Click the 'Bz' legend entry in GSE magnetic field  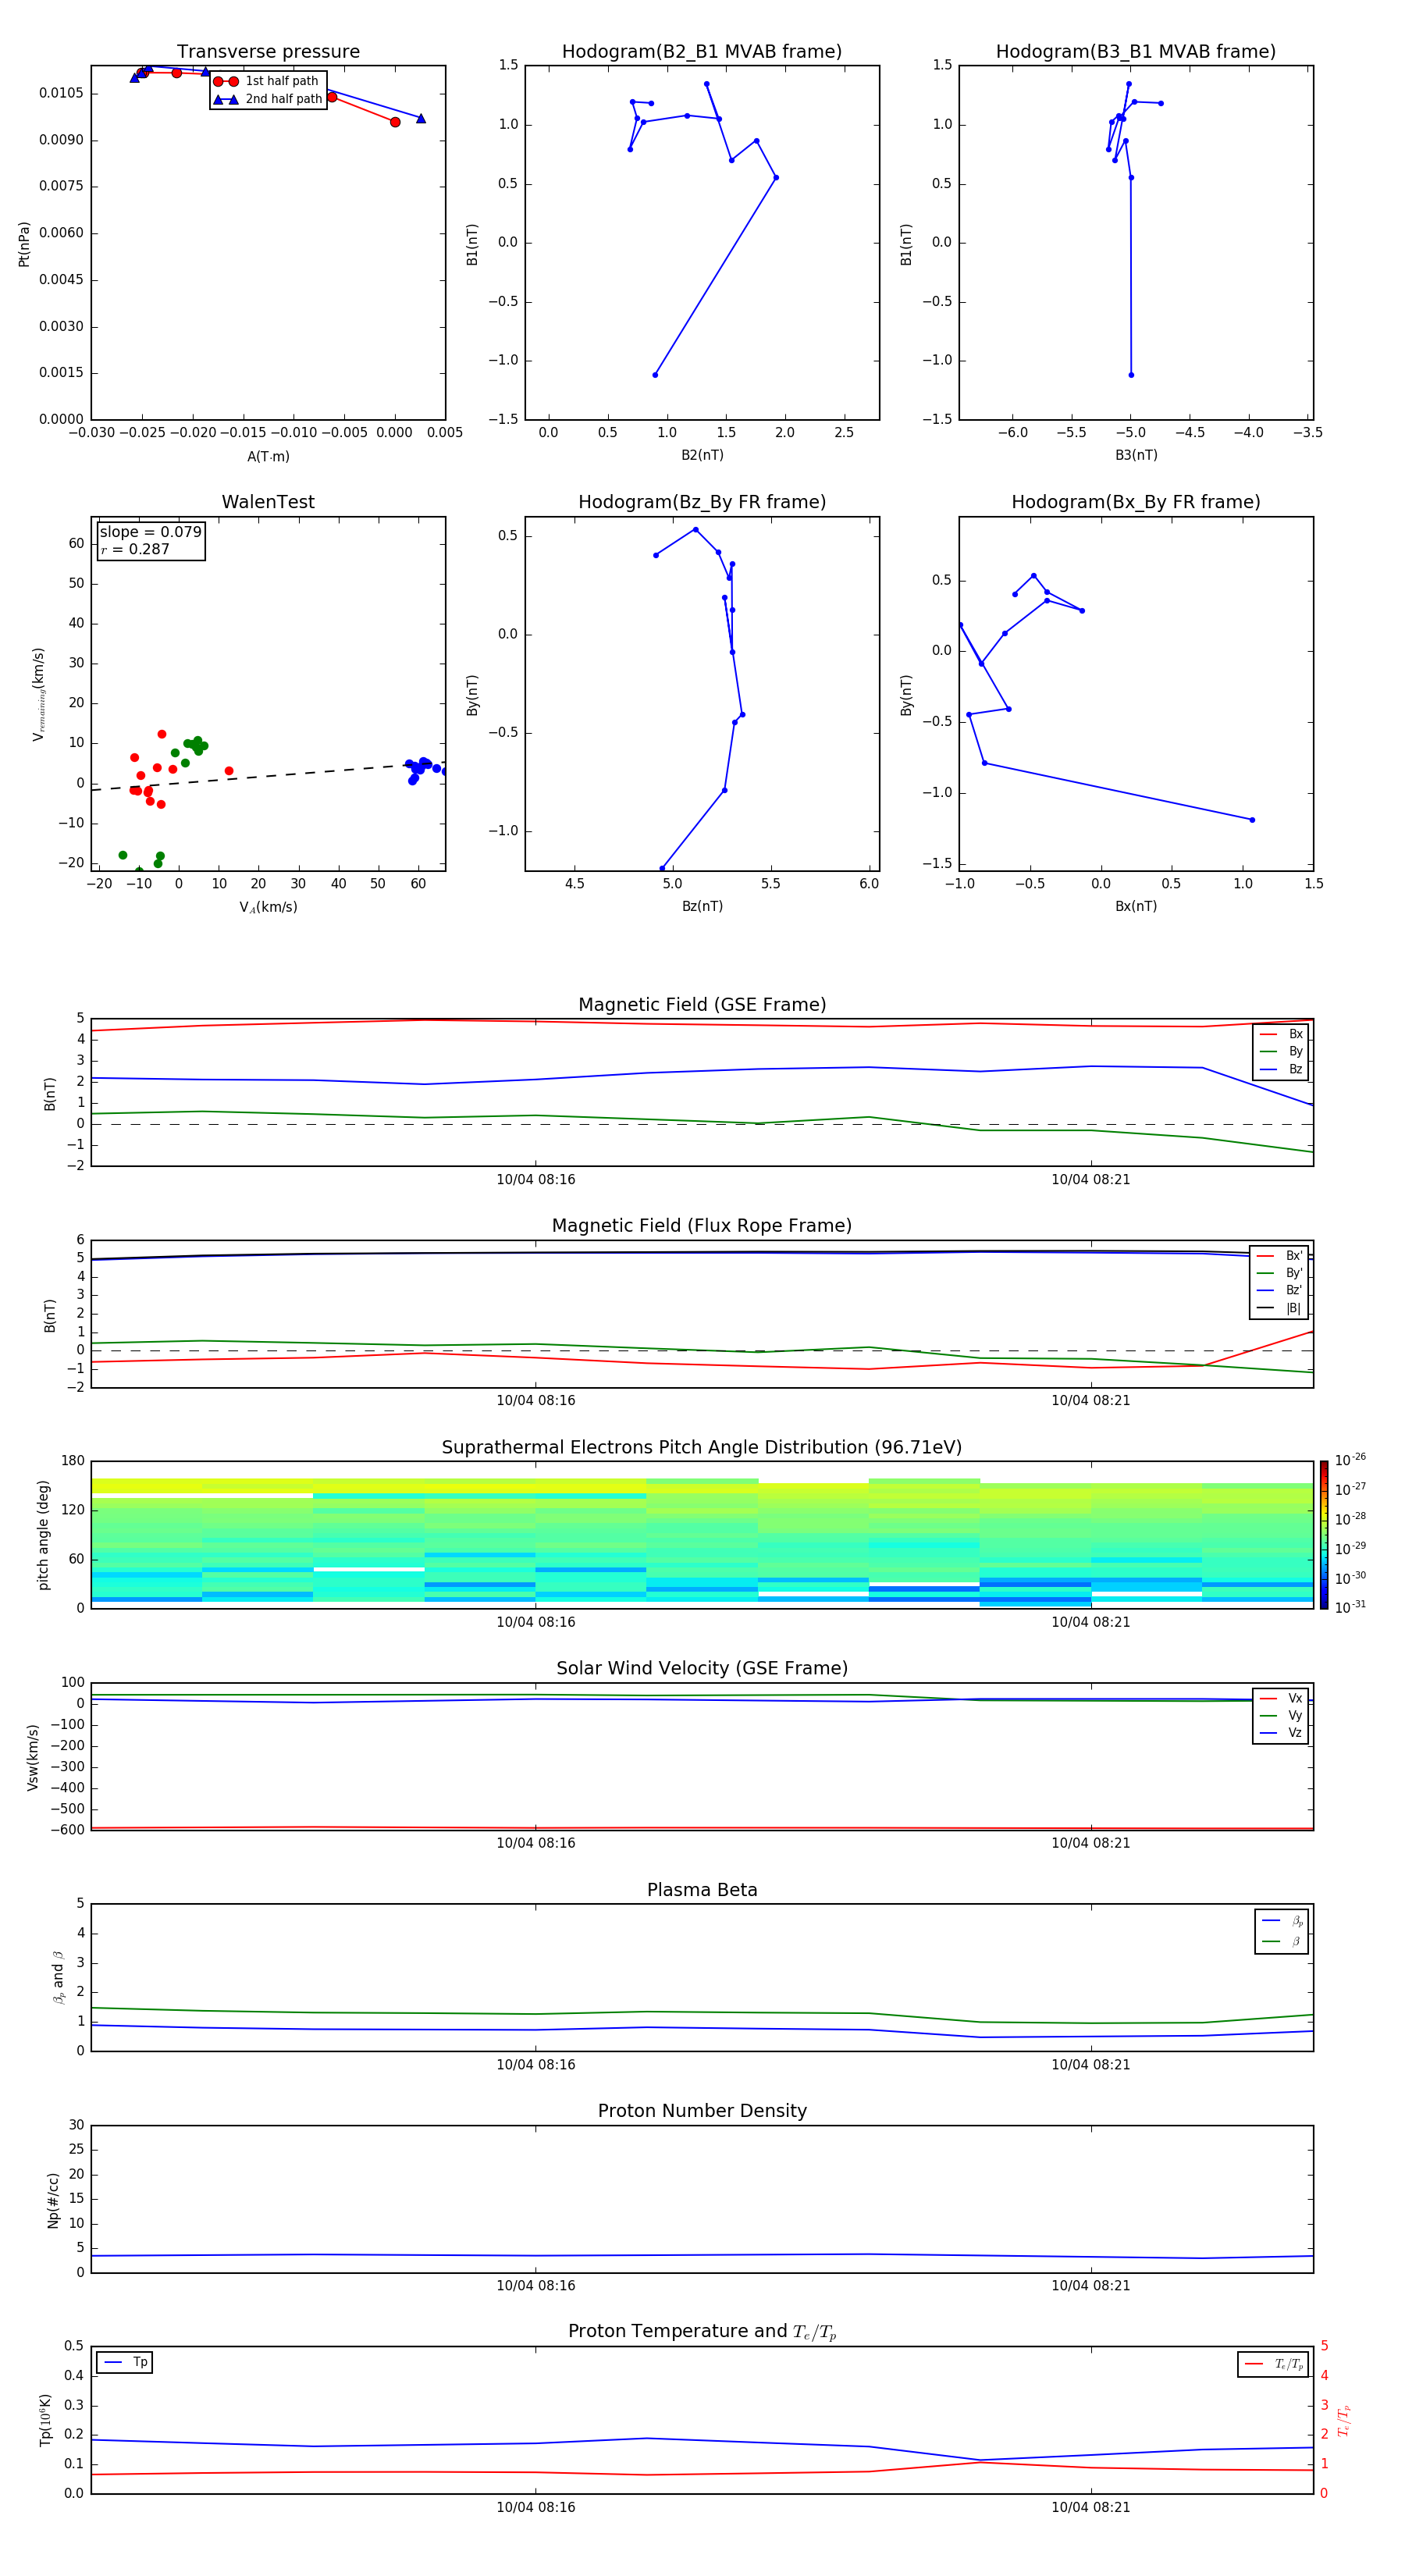1281,1070
